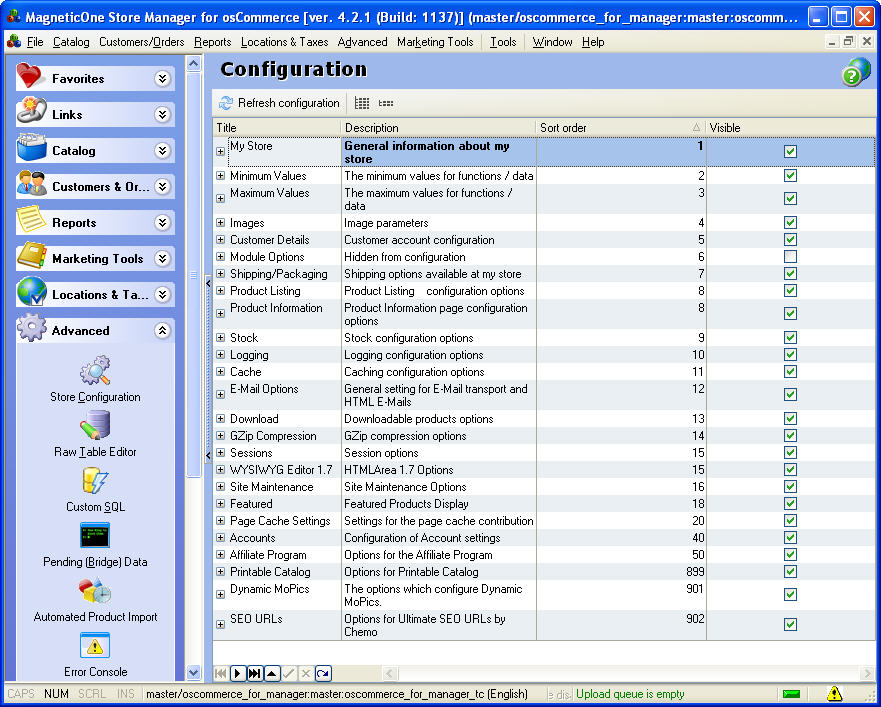Toggle Visible checkbox for Cache
The height and width of the screenshot is (707, 881).
click(791, 371)
